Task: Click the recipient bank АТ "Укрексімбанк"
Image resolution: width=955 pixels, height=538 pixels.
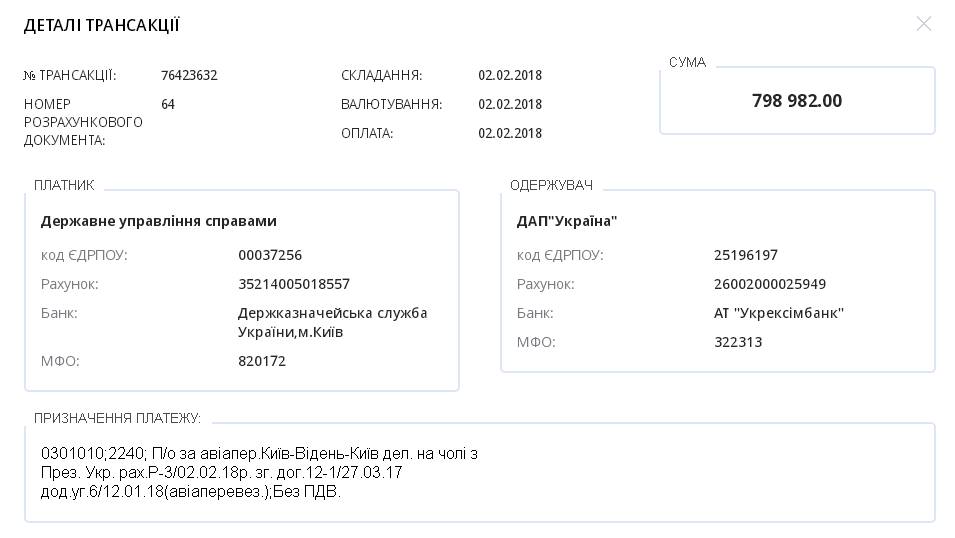Action: tap(779, 313)
